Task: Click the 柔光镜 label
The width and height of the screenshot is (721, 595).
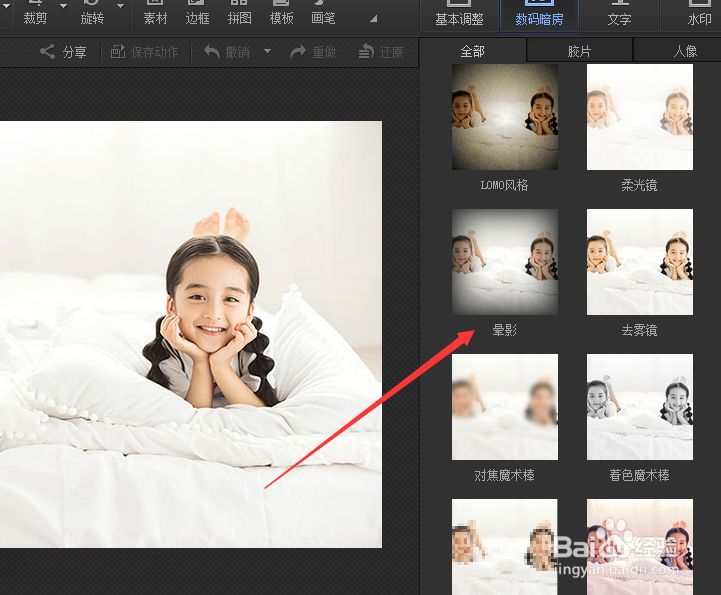Action: 640,185
